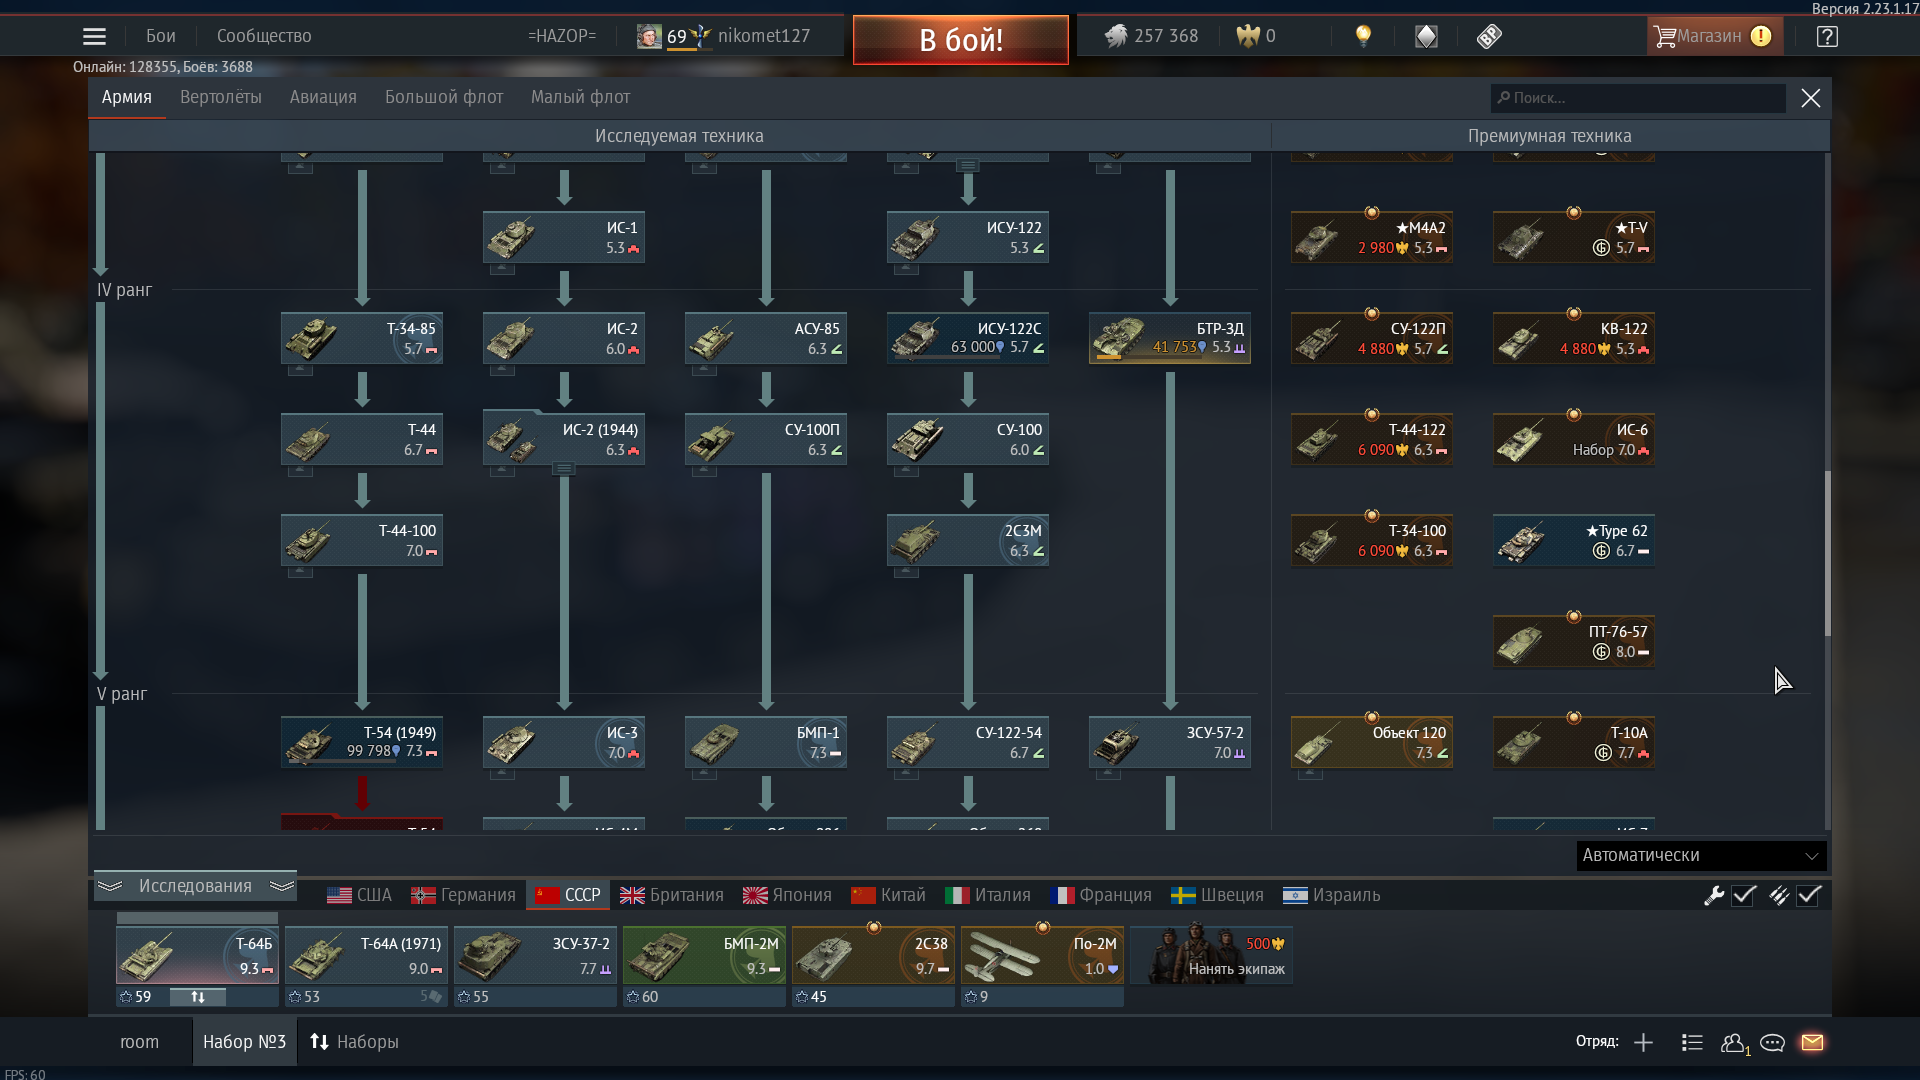
Task: Click swap arrows under Т-64Б slot
Action: [198, 997]
